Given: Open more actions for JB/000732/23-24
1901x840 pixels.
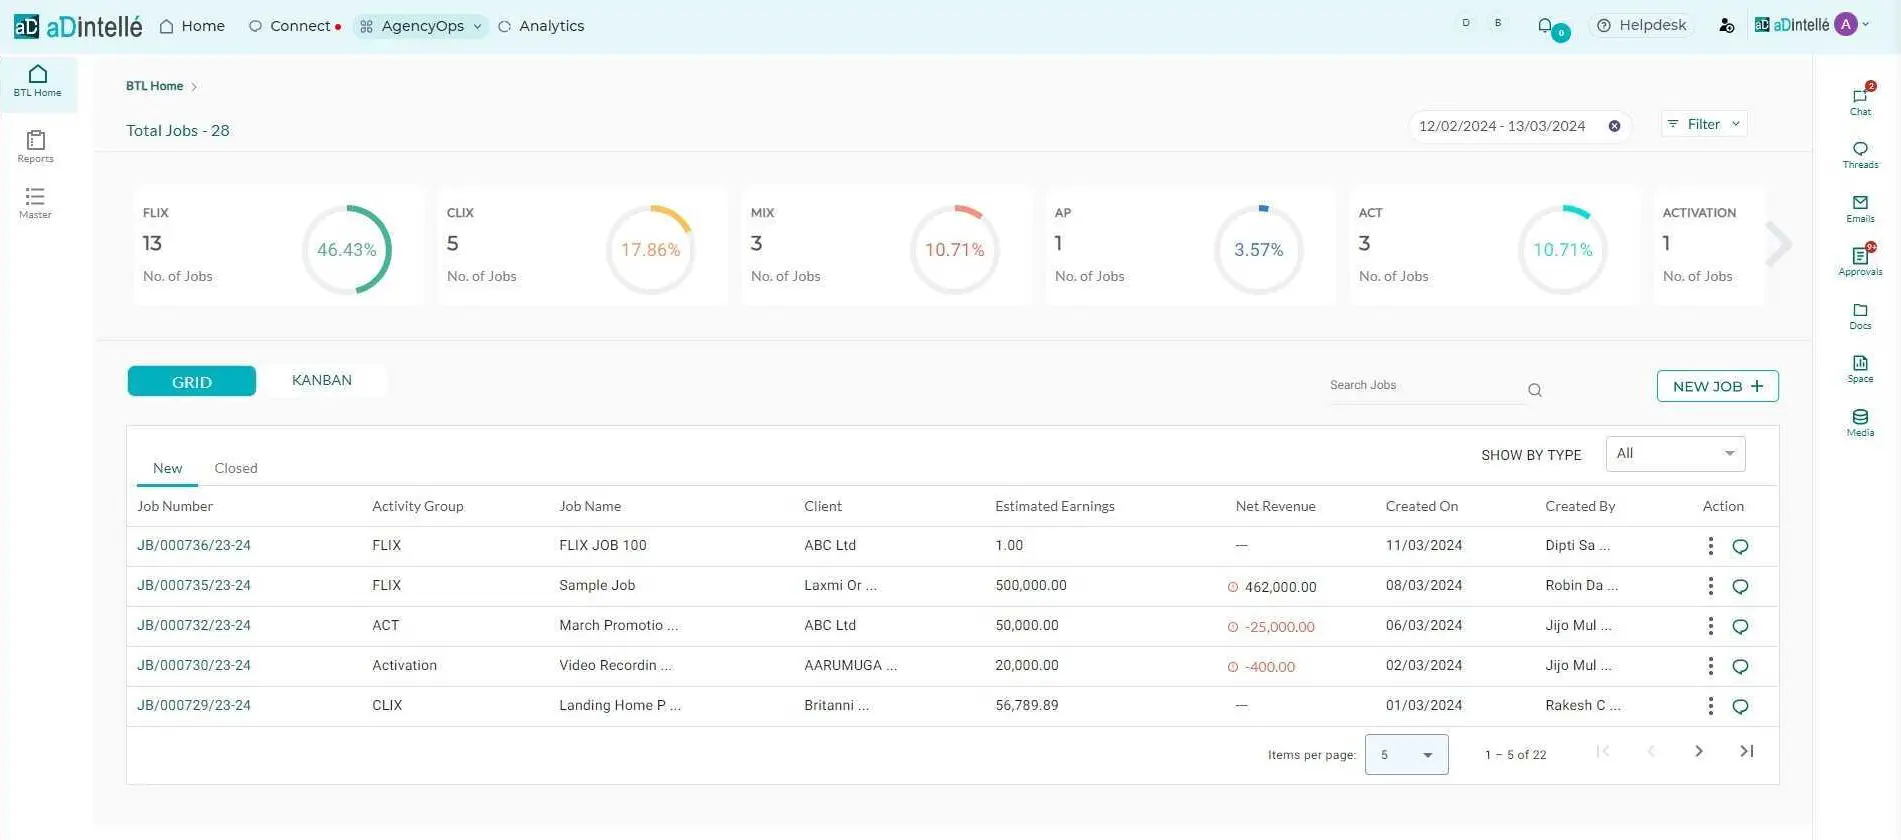Looking at the screenshot, I should pos(1710,626).
